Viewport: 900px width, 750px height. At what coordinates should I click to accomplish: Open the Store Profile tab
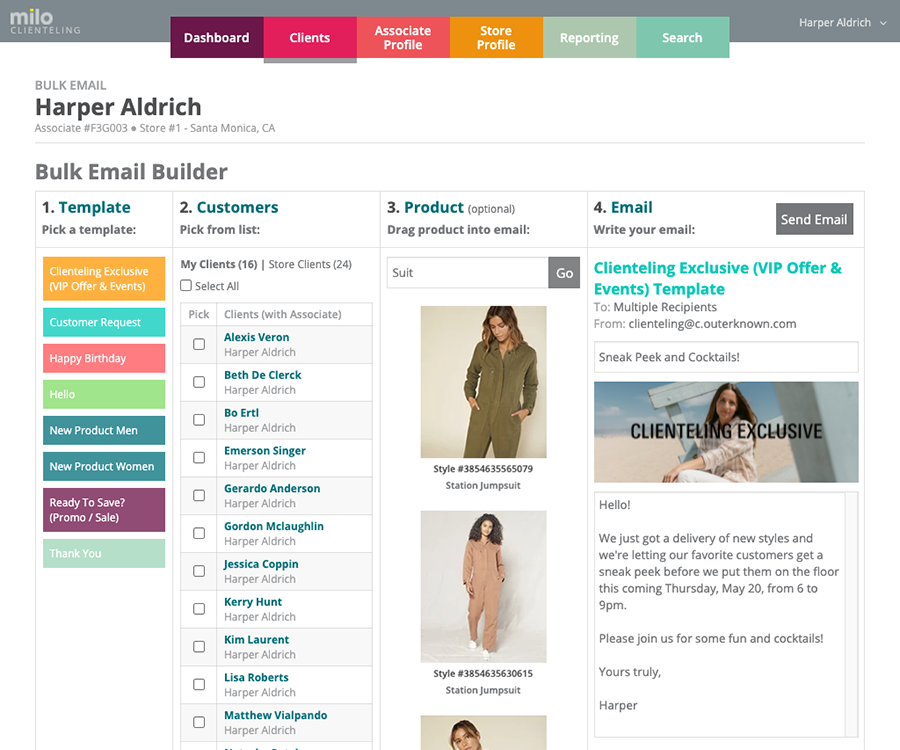click(x=496, y=37)
